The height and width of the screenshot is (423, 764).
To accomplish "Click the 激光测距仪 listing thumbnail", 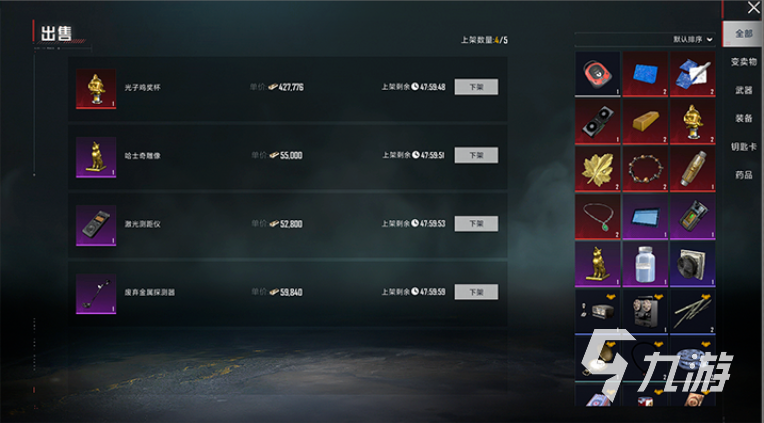I will point(96,225).
